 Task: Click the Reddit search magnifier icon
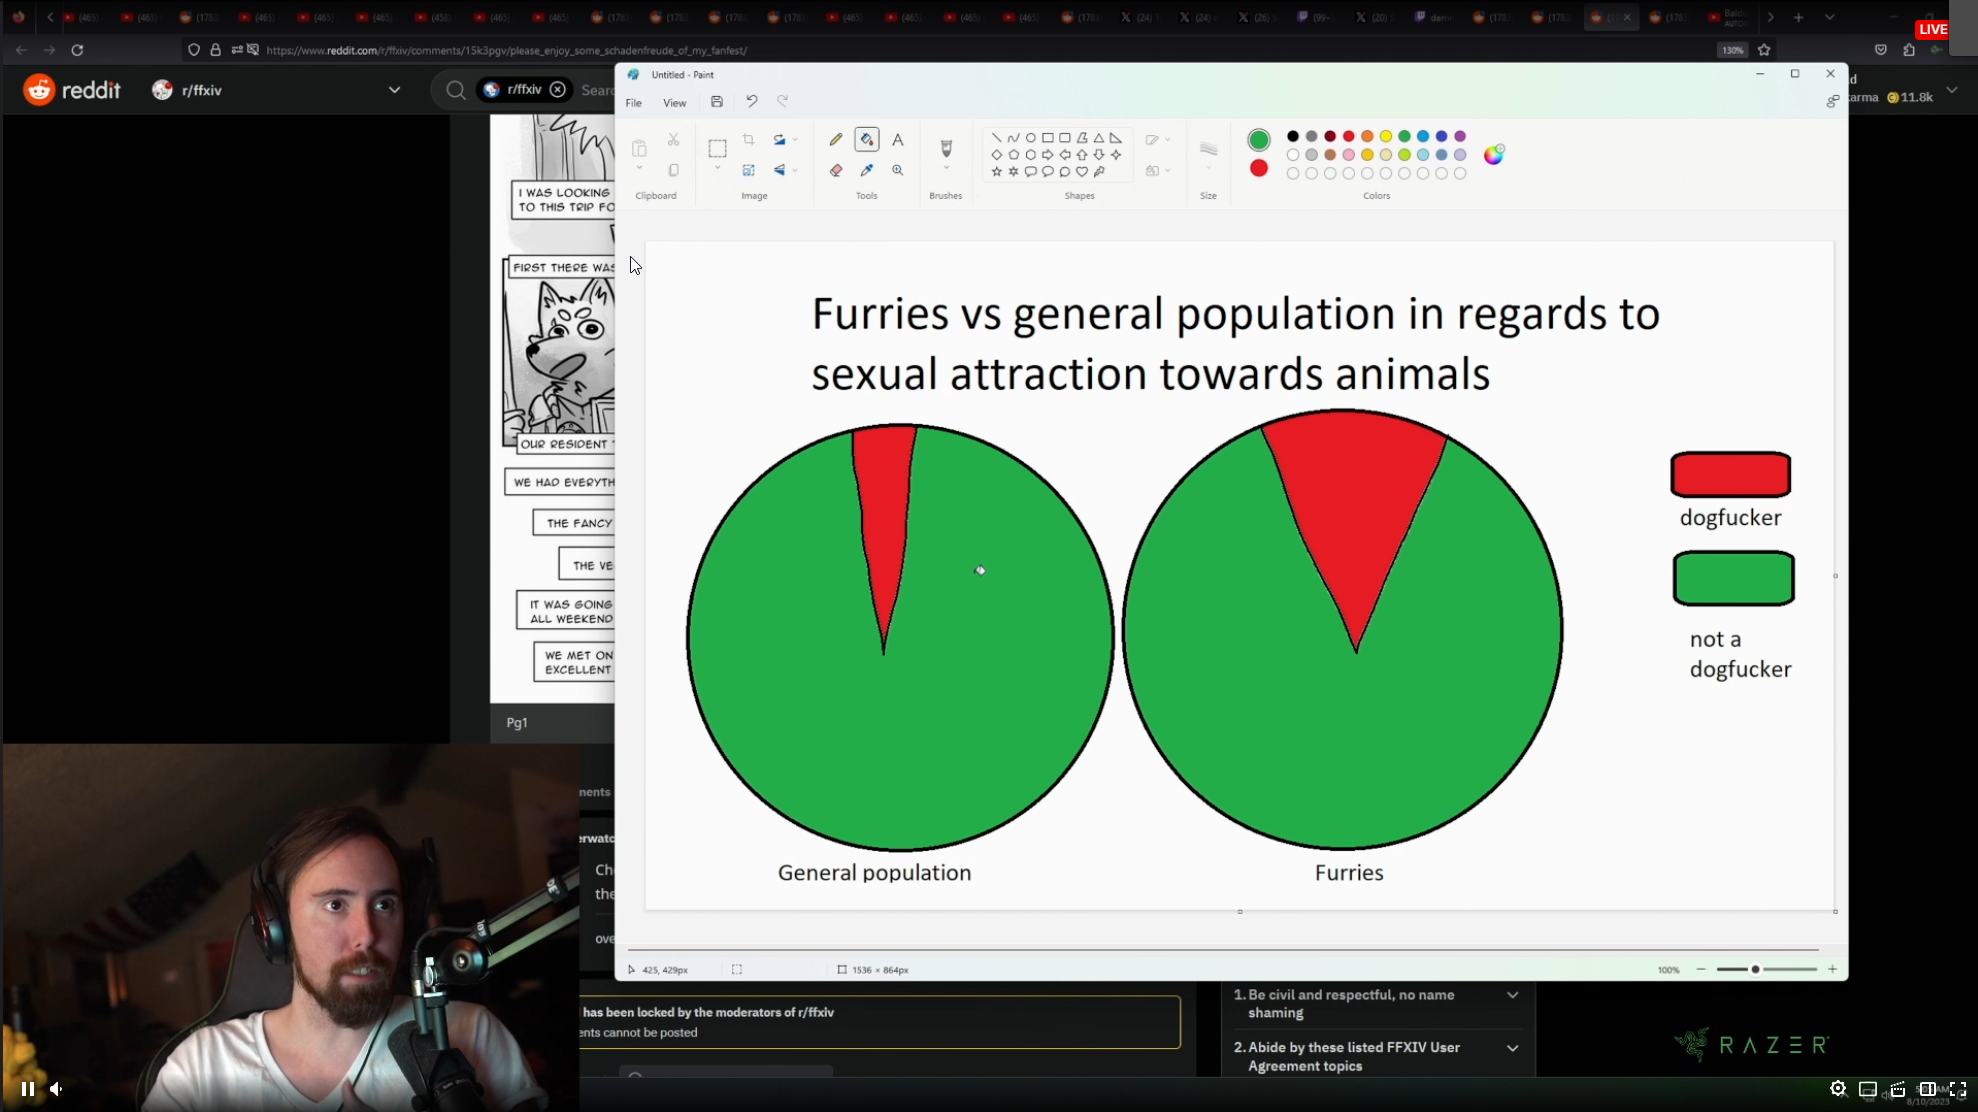coord(456,91)
